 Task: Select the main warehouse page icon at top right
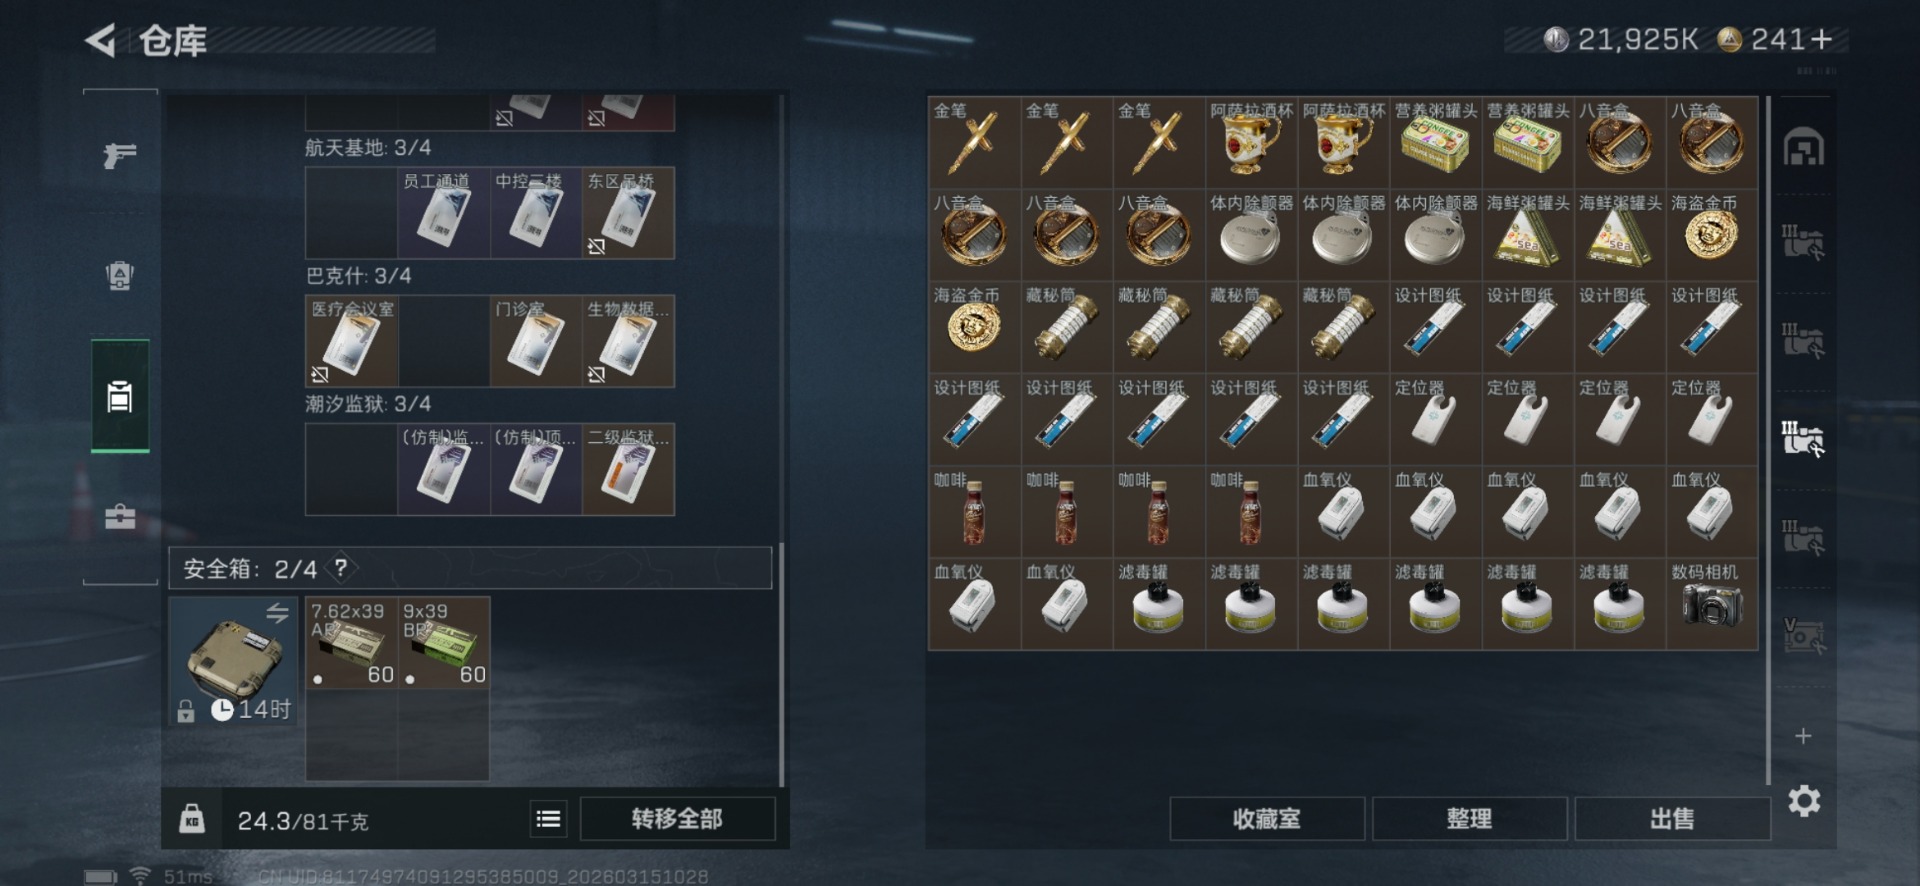click(1804, 147)
